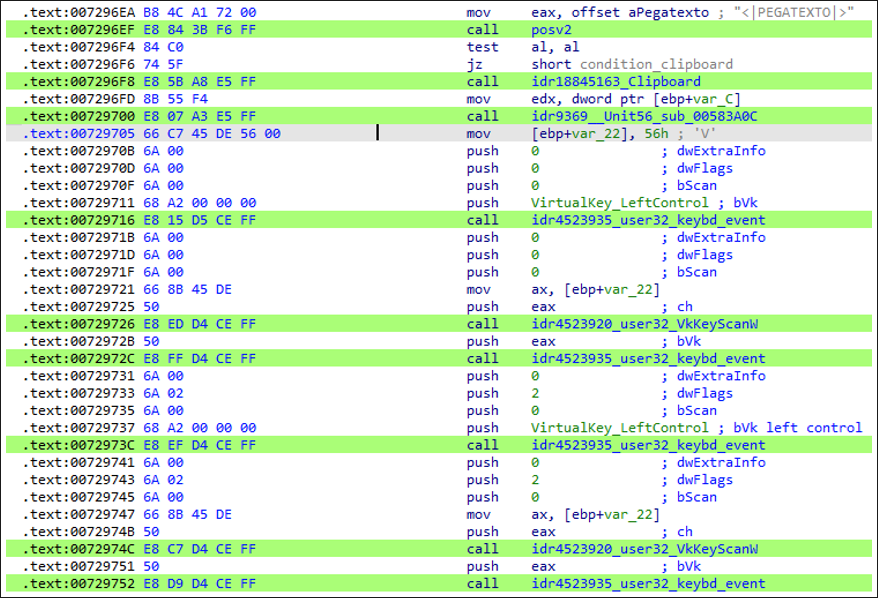
Task: Click last idr4523935_user32_keybd_event call at bottom
Action: click(x=648, y=583)
